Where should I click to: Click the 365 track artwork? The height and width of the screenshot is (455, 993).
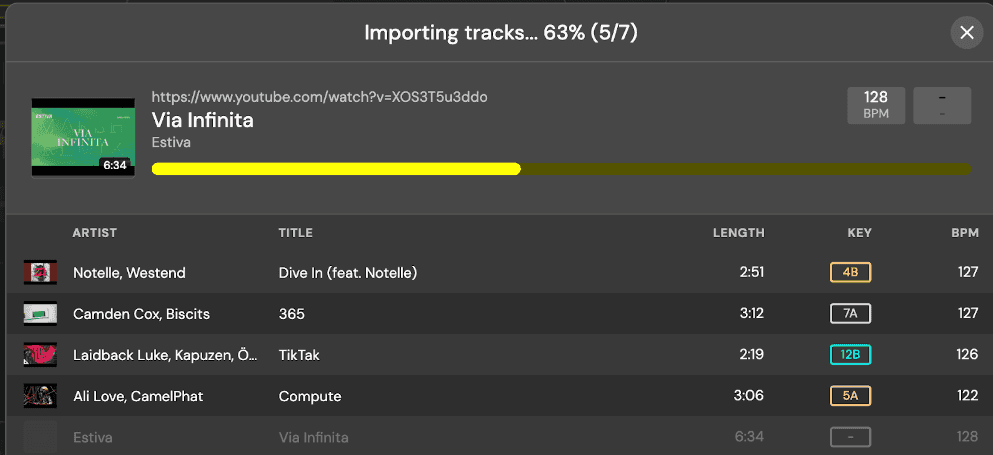tap(40, 314)
